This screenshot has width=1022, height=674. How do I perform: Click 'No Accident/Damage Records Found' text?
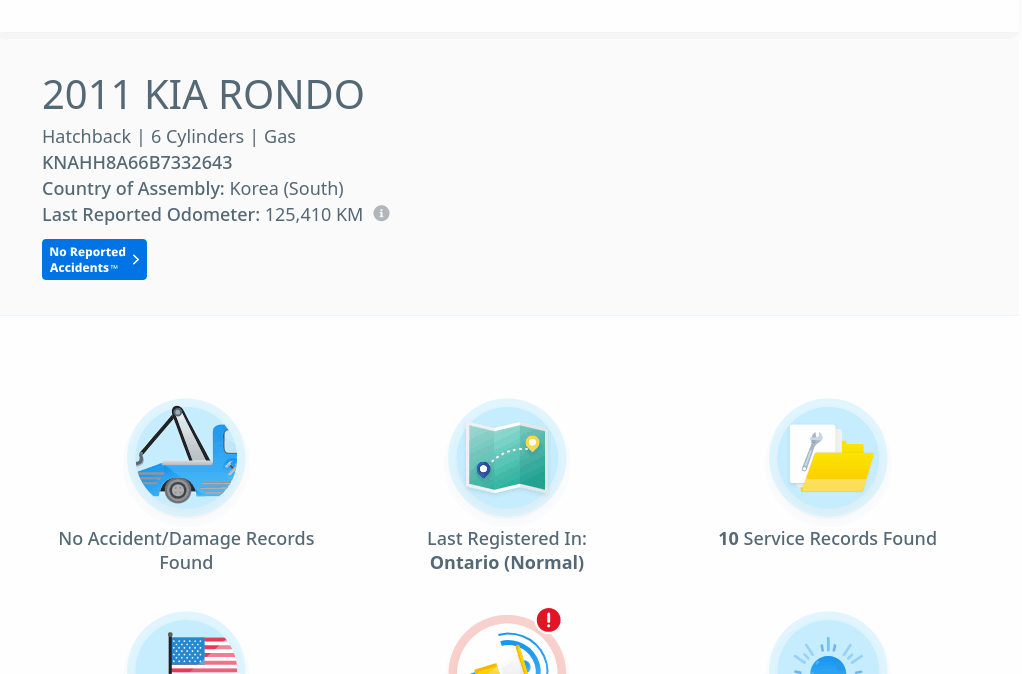[186, 550]
